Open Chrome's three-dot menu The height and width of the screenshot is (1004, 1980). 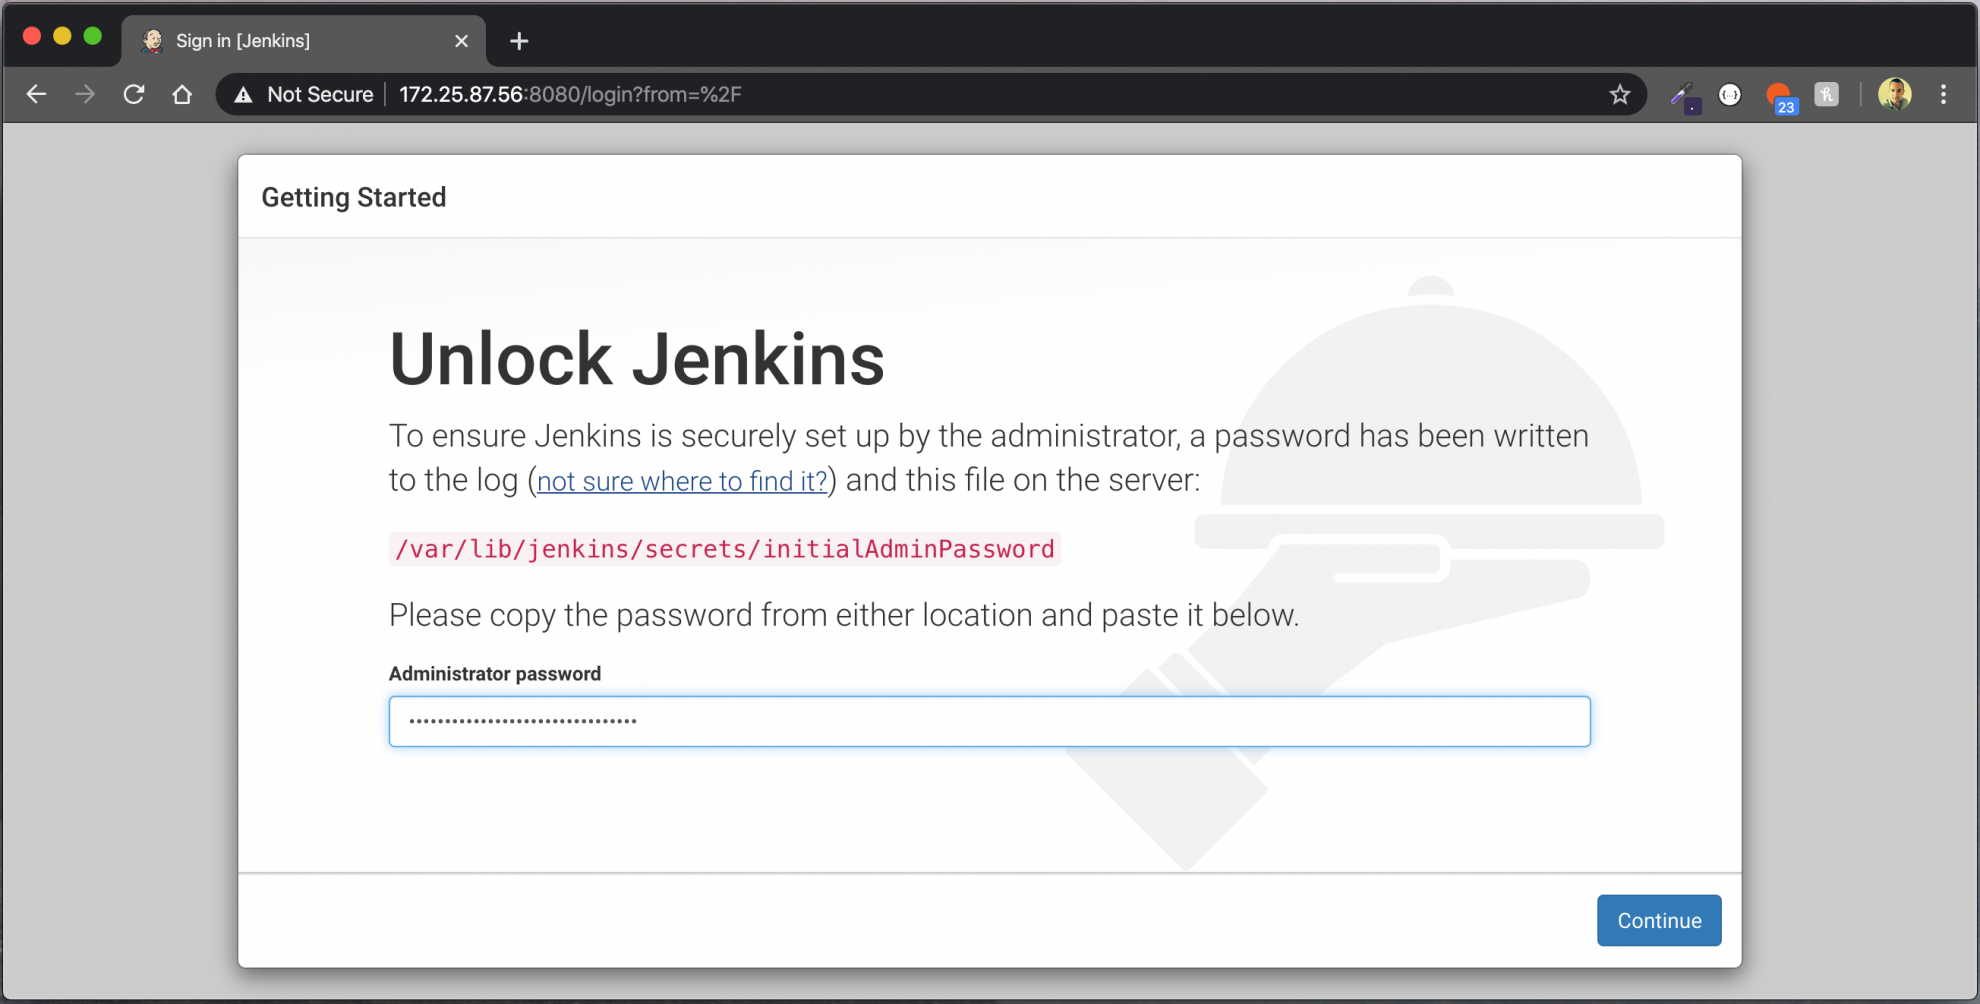click(1943, 95)
